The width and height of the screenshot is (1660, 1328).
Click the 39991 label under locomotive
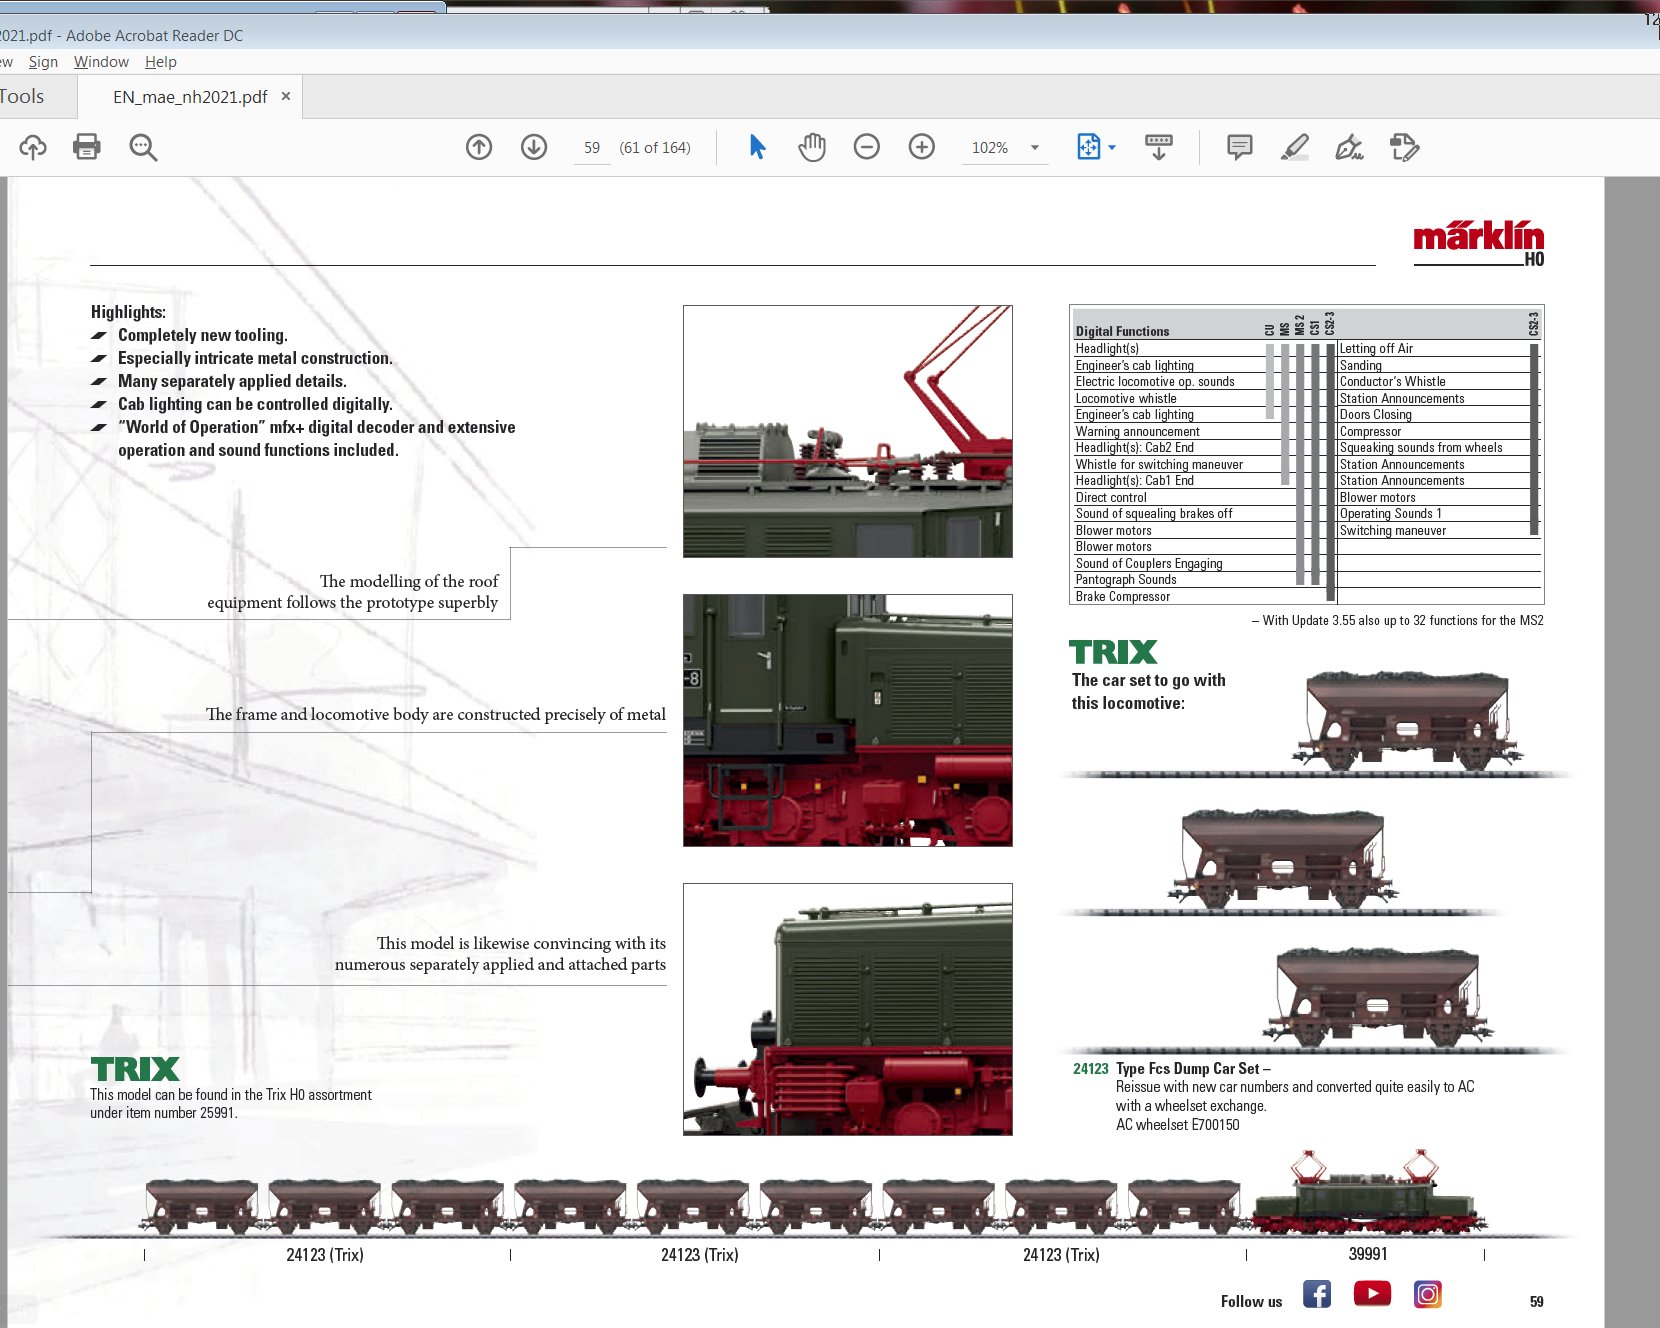(1367, 1254)
